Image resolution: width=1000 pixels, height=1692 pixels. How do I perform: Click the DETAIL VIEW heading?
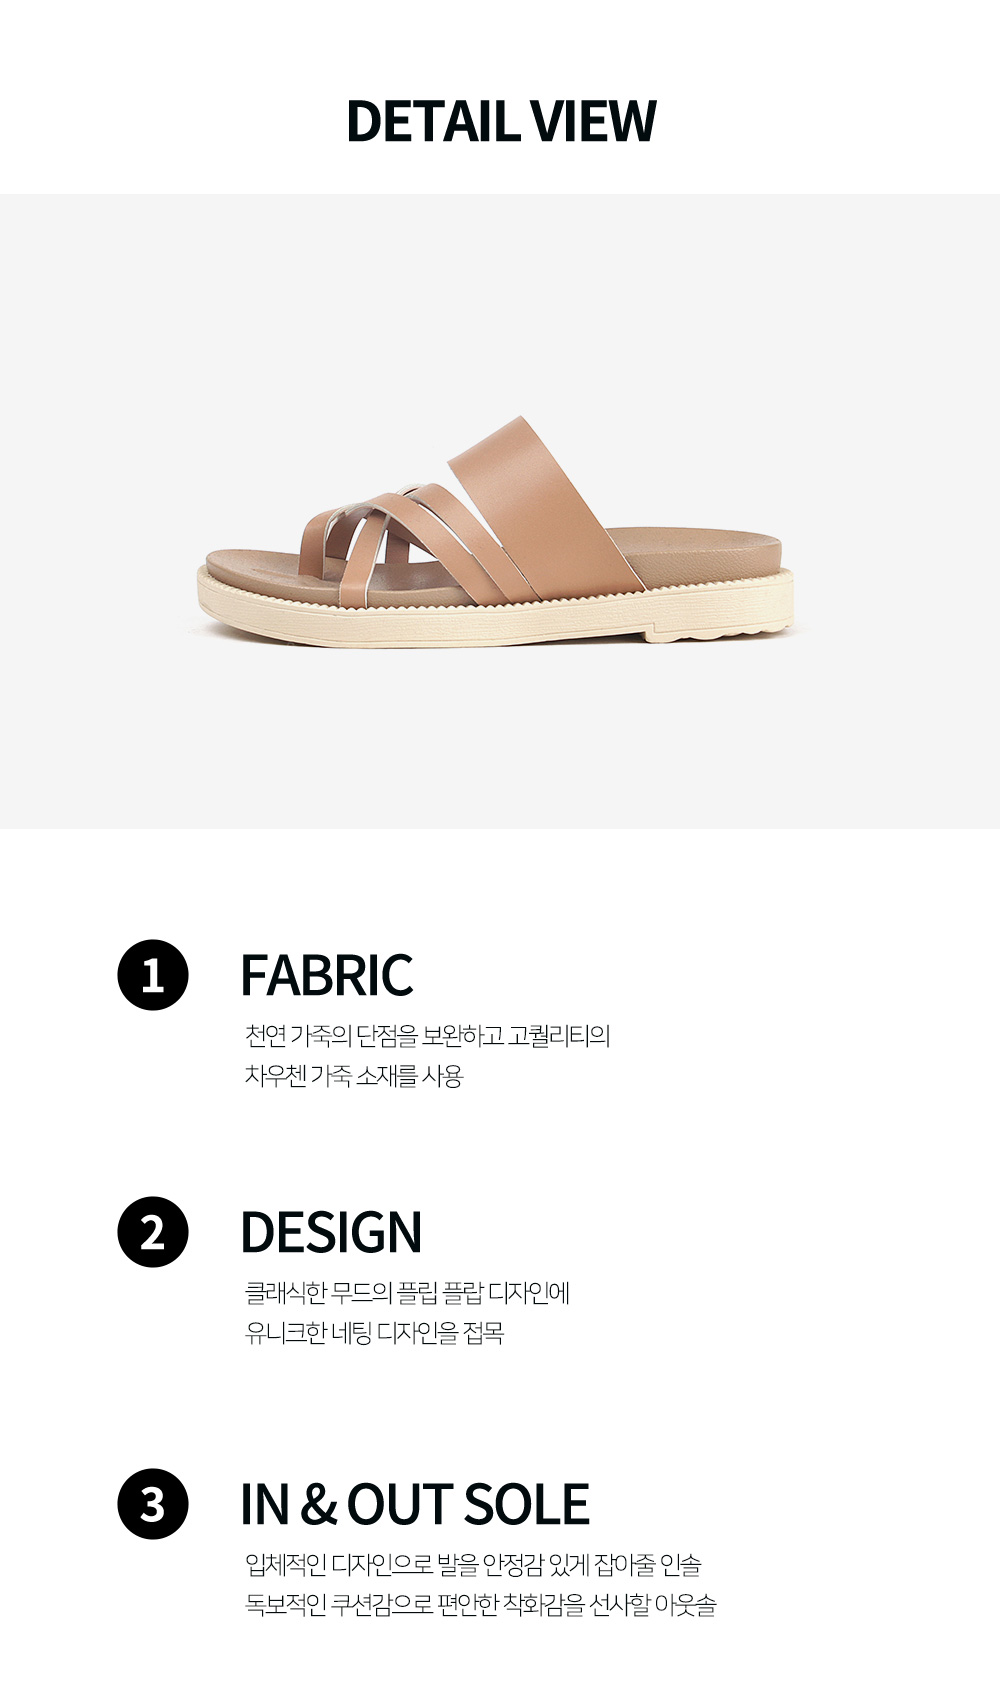click(501, 121)
